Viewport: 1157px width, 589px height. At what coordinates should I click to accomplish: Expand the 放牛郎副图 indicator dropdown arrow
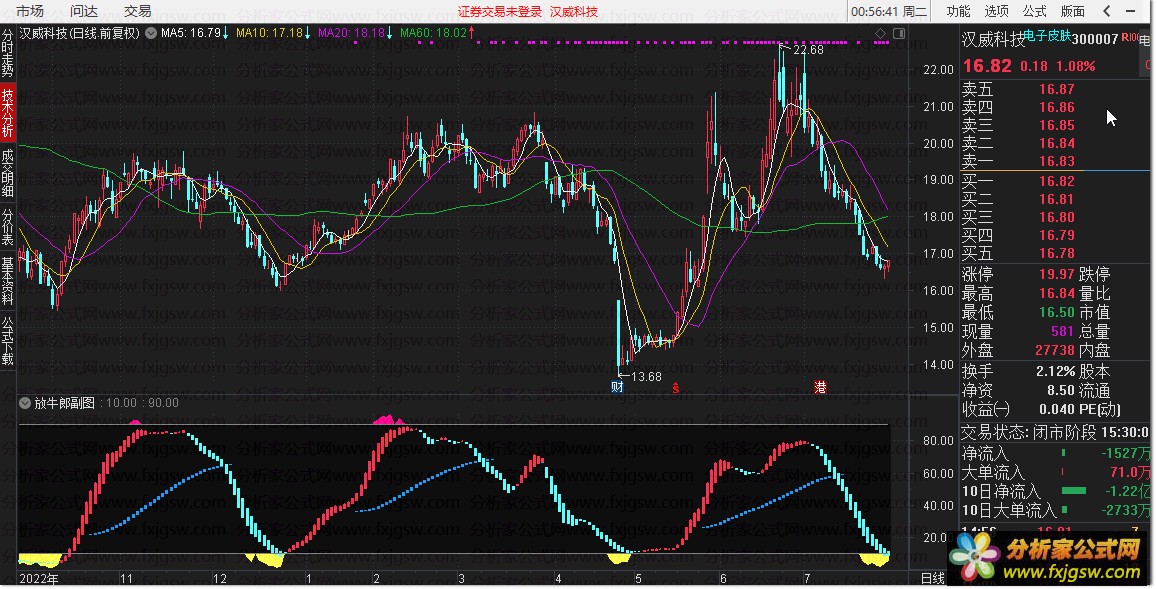point(25,403)
